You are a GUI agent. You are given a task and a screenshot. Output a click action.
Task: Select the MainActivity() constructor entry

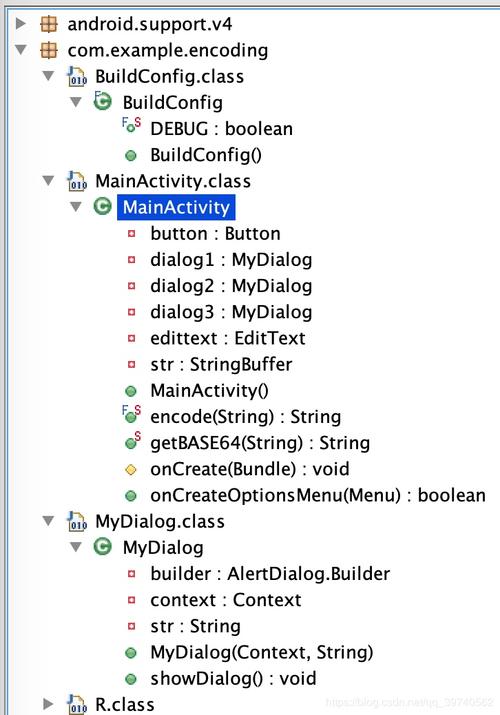click(210, 390)
